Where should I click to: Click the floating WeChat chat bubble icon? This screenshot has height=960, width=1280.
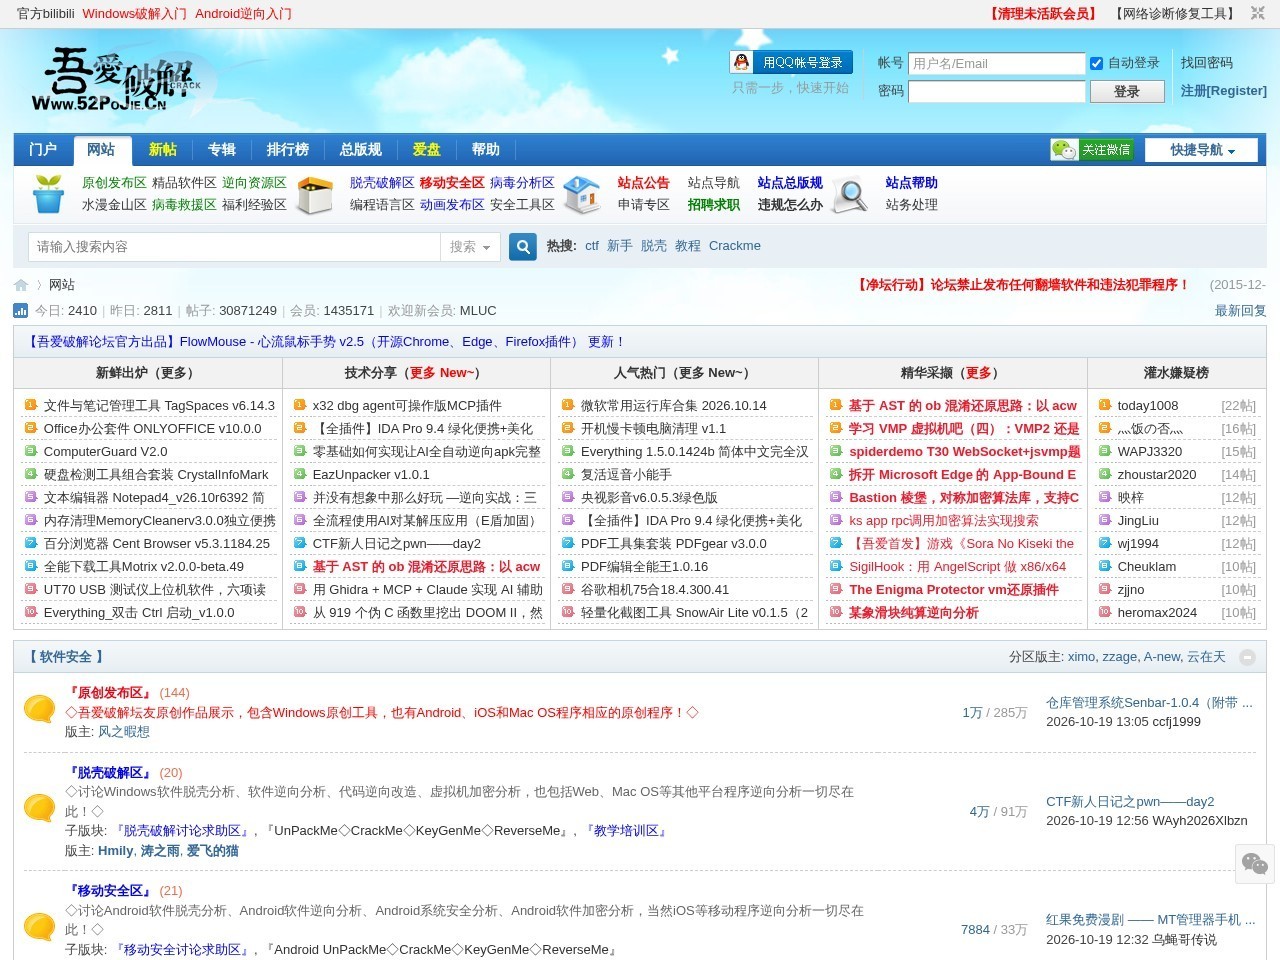pyautogui.click(x=1254, y=863)
